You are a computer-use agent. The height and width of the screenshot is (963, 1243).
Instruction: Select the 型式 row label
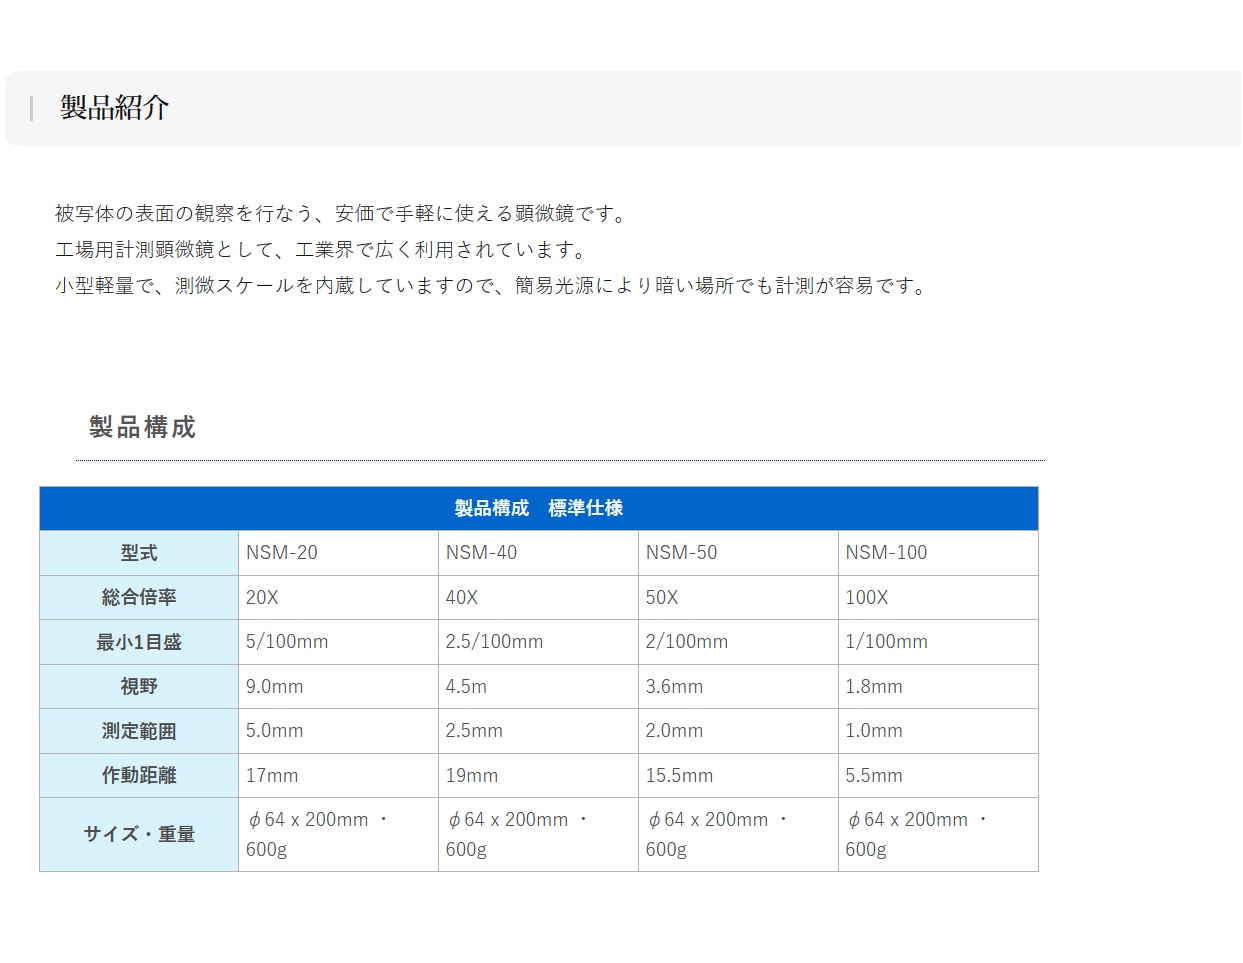(x=139, y=553)
